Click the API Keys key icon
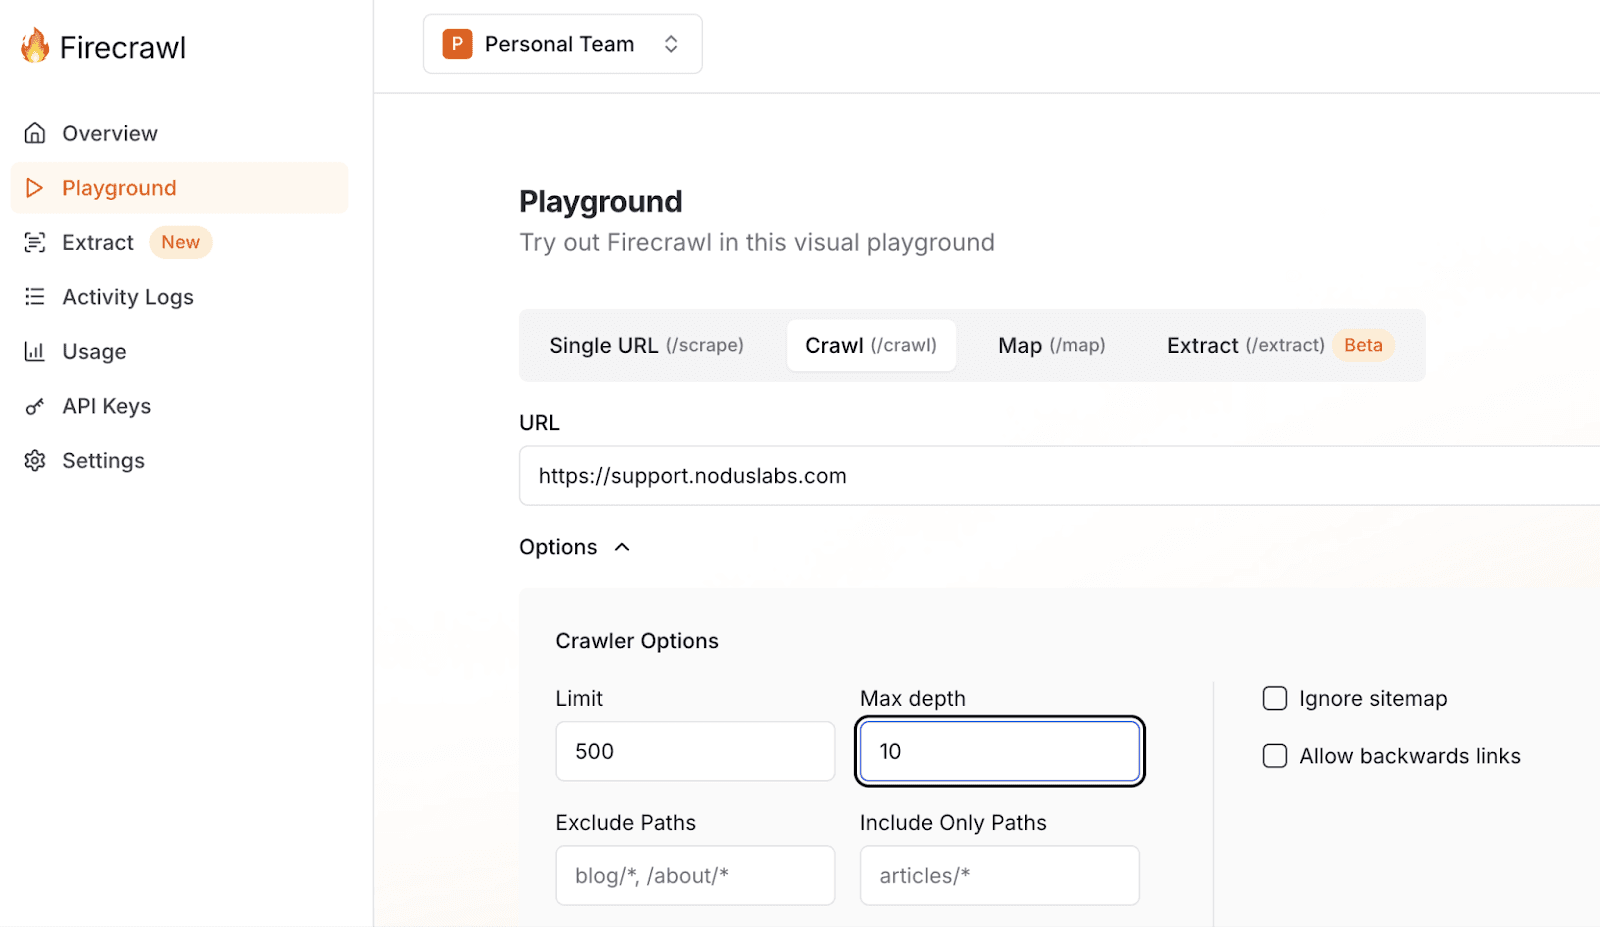 35,406
